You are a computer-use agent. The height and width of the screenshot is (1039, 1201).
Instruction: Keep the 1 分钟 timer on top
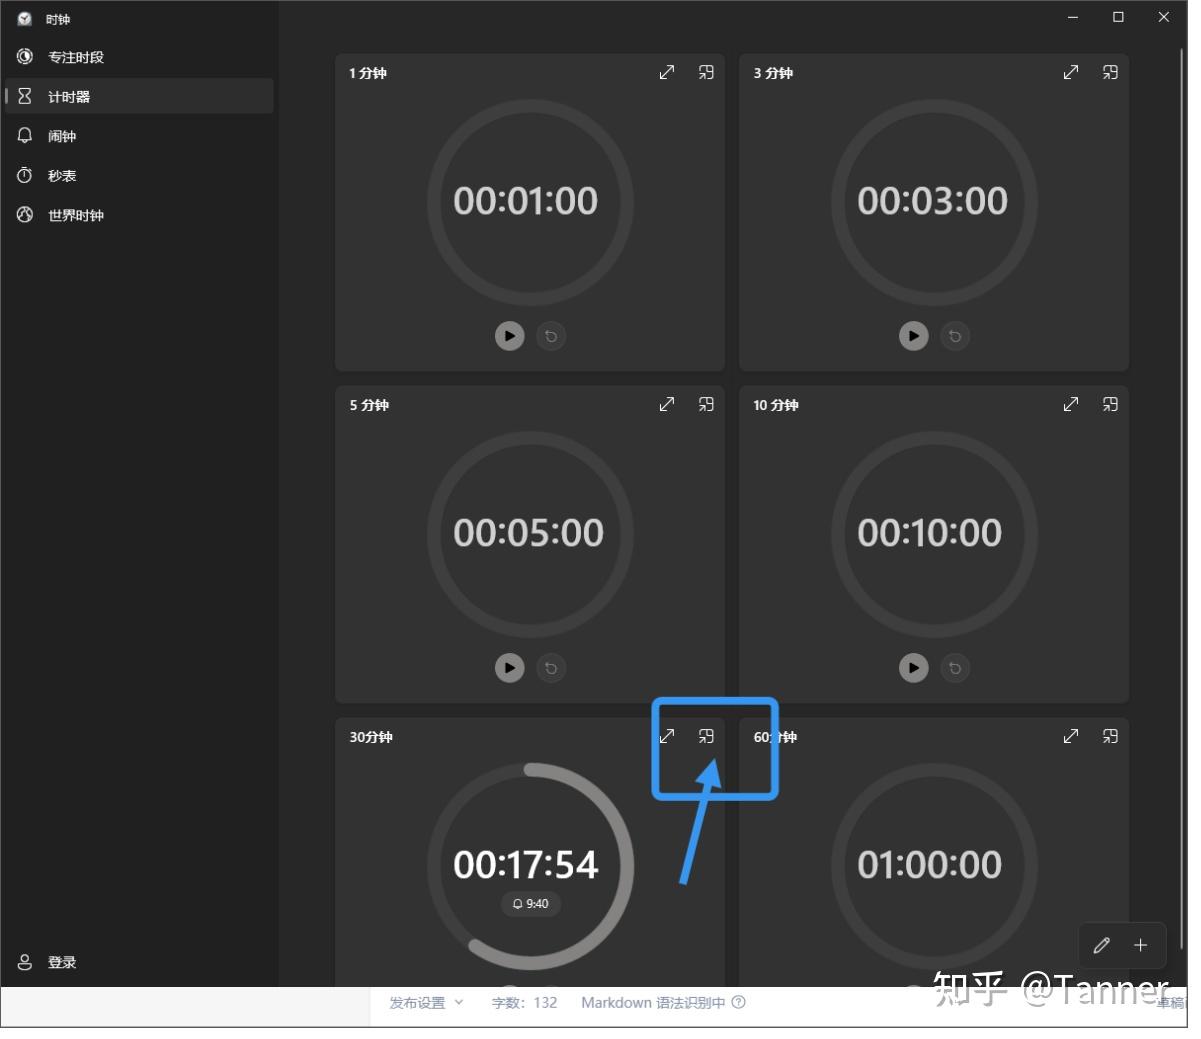(x=706, y=72)
